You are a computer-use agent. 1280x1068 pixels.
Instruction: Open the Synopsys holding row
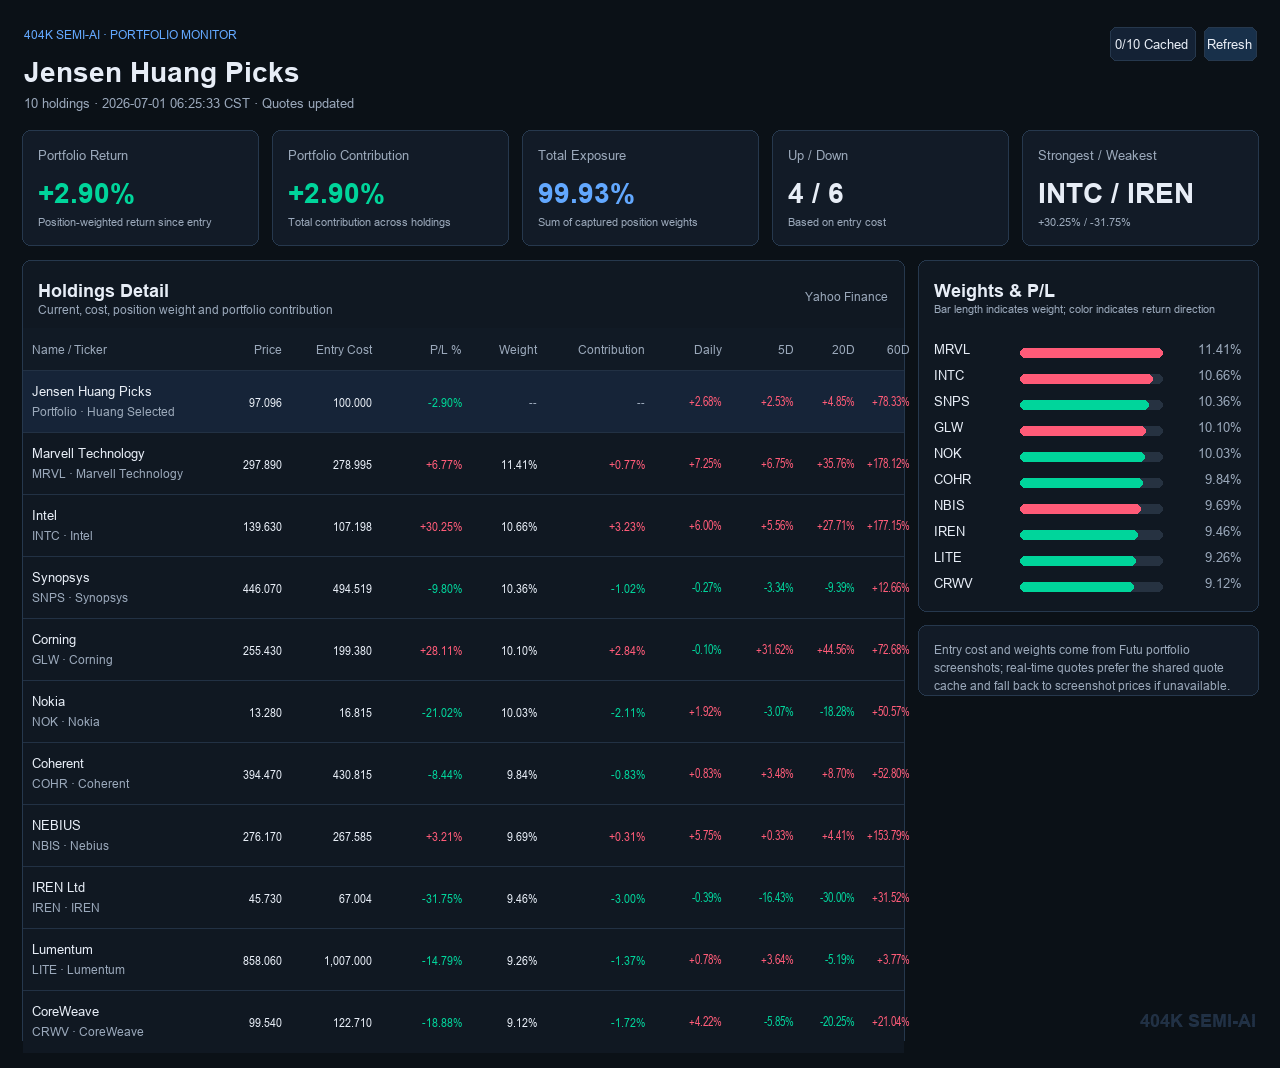[x=463, y=588]
